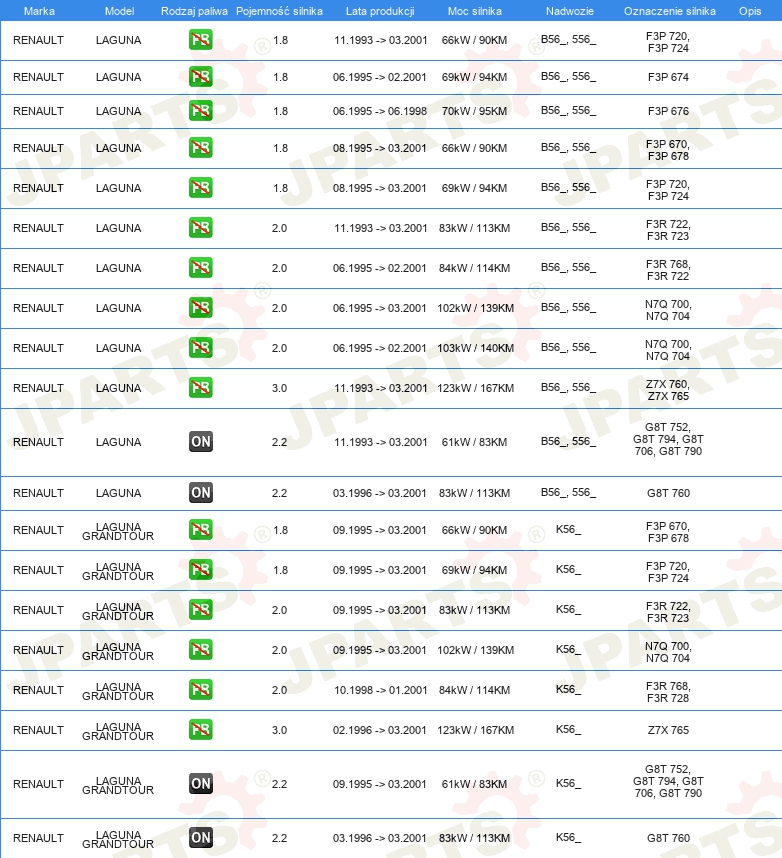Click the petrol fuel icon for F3P 676 row
This screenshot has height=858, width=782.
(201, 111)
